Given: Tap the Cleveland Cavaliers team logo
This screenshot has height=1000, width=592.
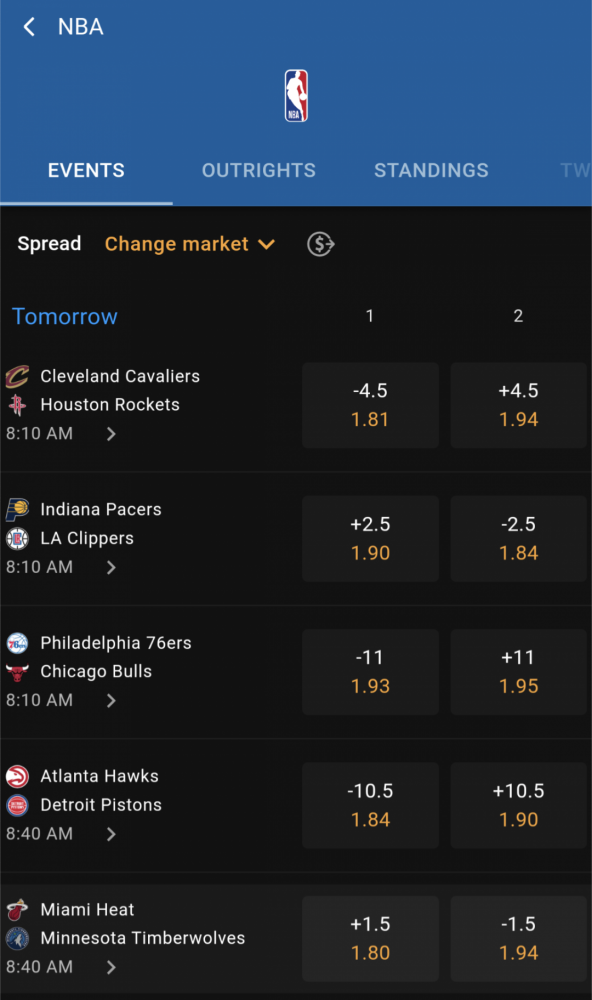Looking at the screenshot, I should pyautogui.click(x=17, y=376).
